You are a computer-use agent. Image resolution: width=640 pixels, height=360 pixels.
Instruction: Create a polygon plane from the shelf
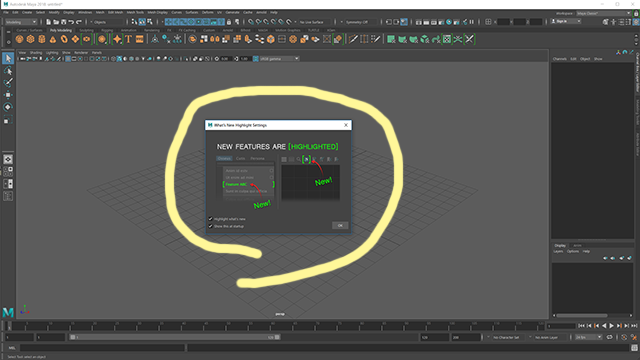(75, 39)
